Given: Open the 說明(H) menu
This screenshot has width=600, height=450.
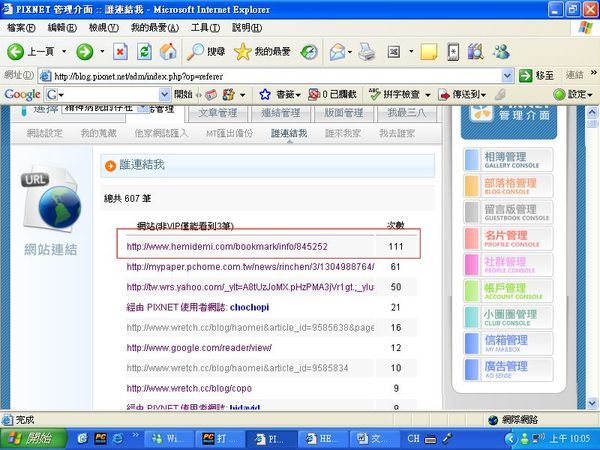Looking at the screenshot, I should pos(247,28).
